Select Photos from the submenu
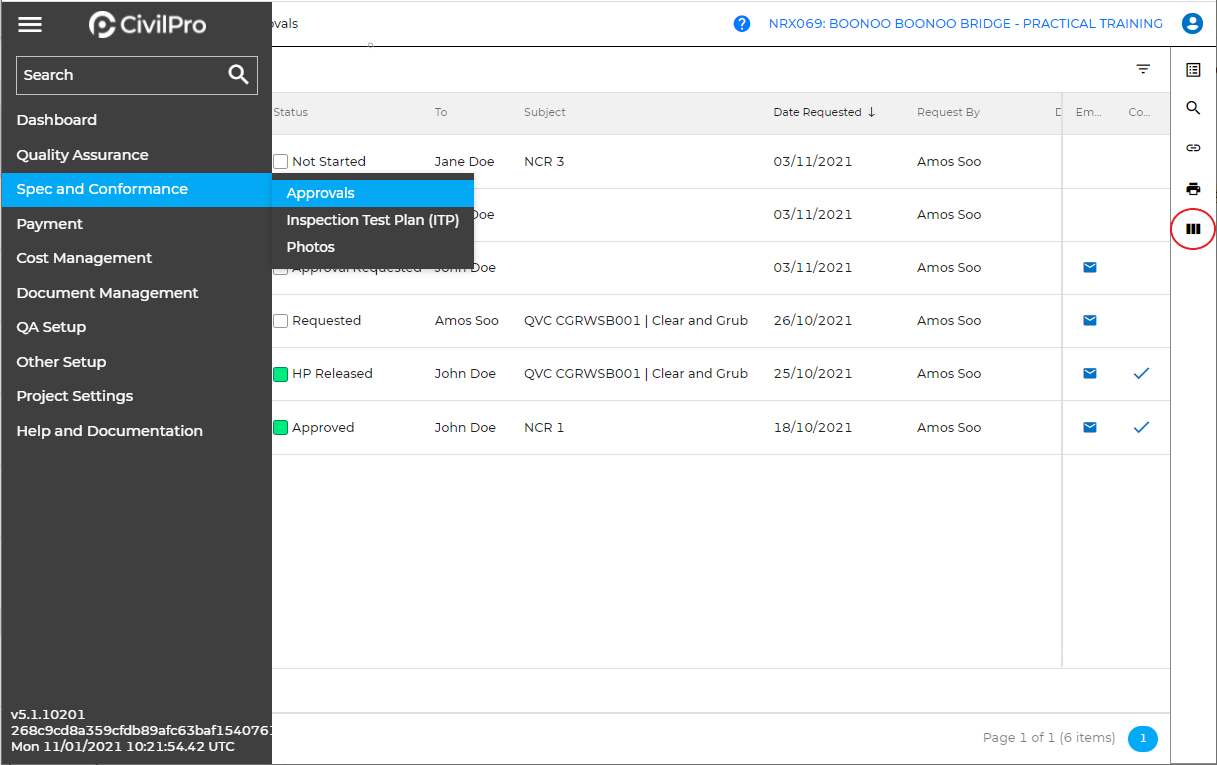This screenshot has height=765, width=1217. 310,247
